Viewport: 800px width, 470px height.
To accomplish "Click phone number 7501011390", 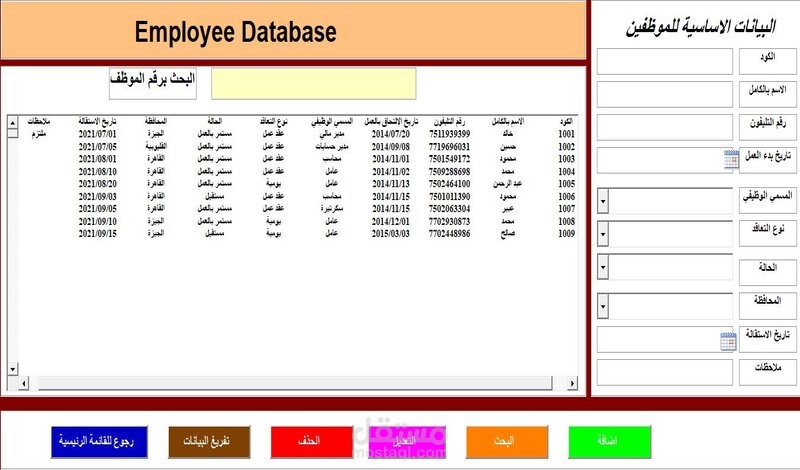I will (449, 196).
